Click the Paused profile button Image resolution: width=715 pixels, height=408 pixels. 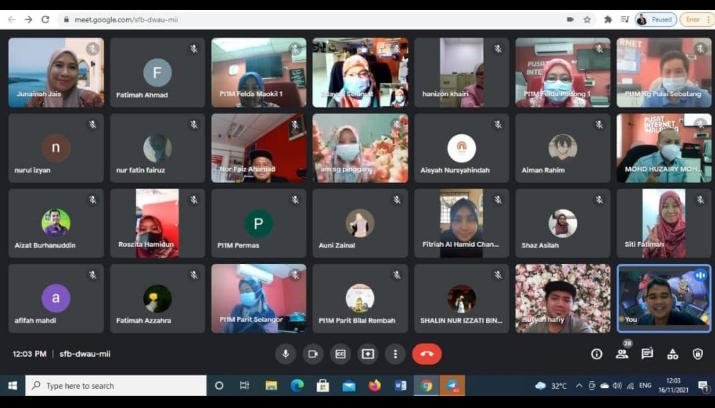coord(655,19)
